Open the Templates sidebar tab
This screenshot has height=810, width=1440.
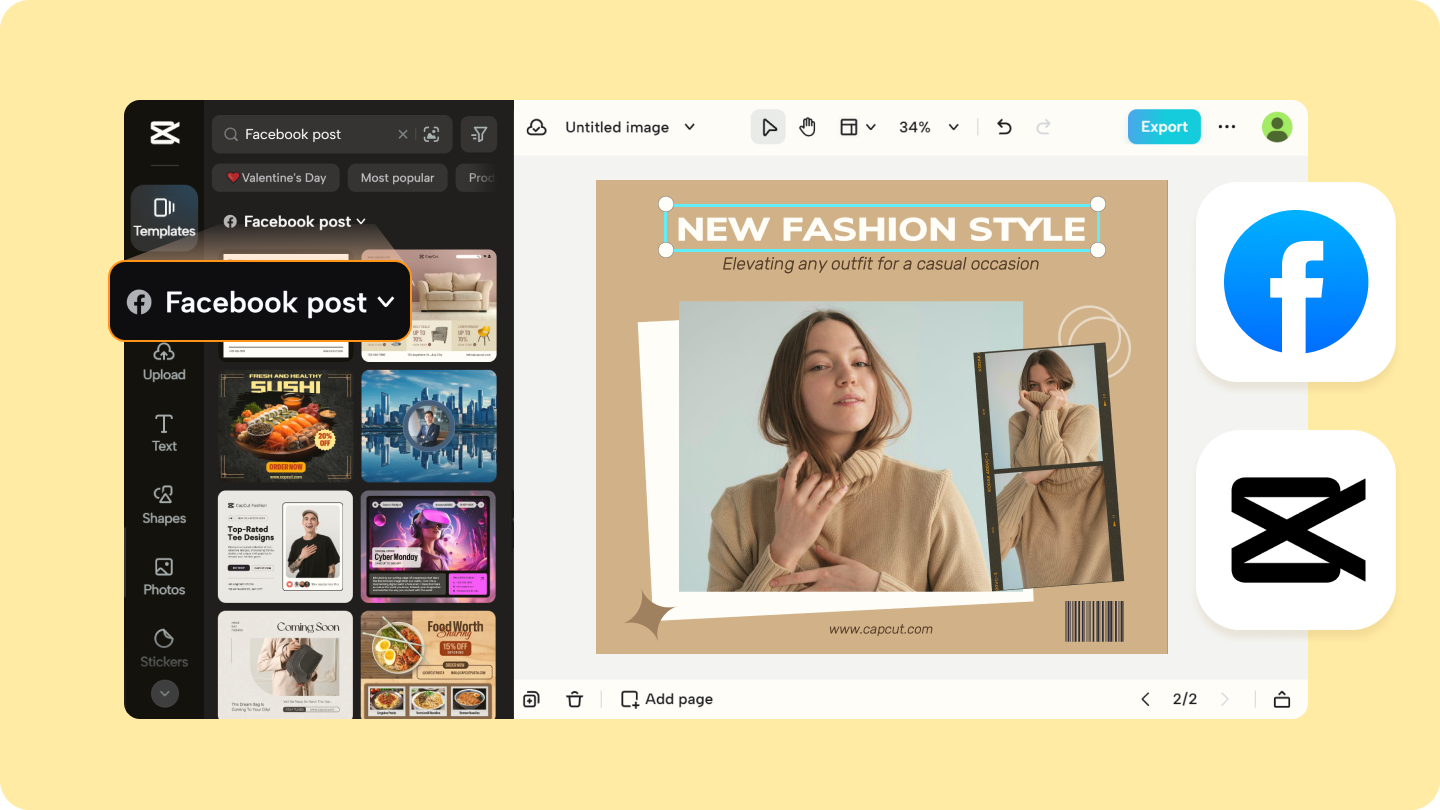(x=164, y=217)
